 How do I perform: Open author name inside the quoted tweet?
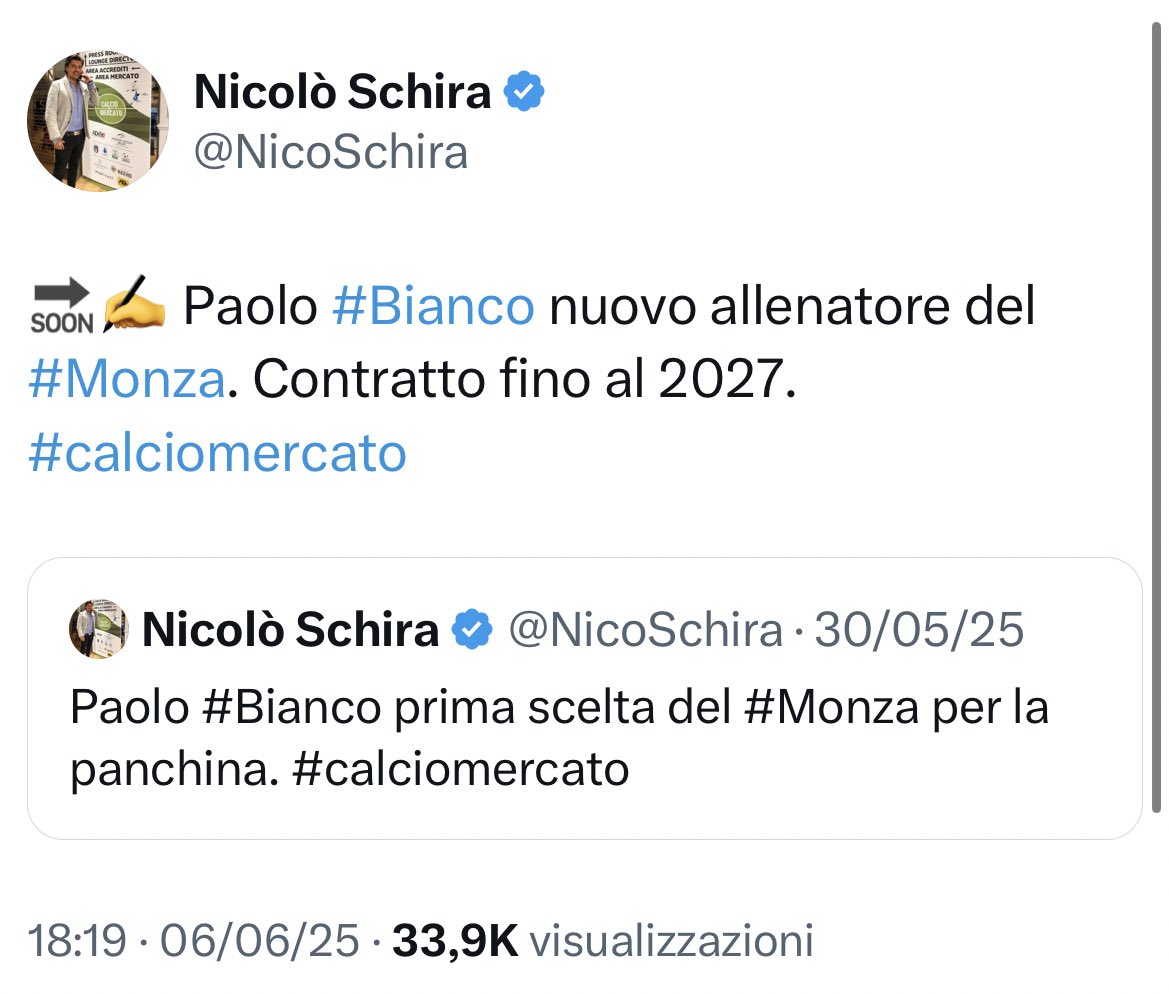click(x=291, y=629)
